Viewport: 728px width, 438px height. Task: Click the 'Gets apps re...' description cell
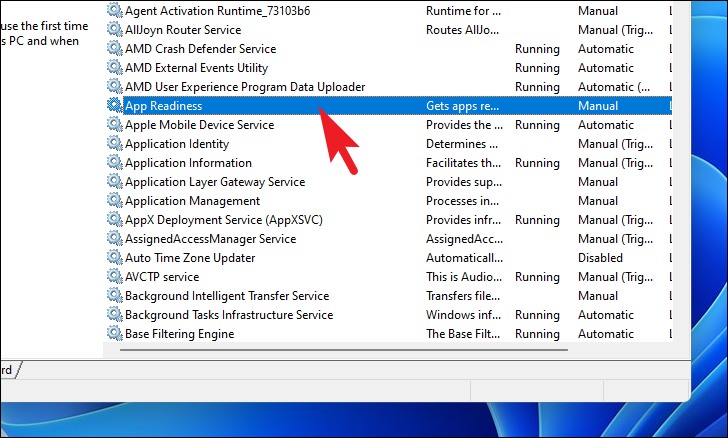tap(462, 106)
